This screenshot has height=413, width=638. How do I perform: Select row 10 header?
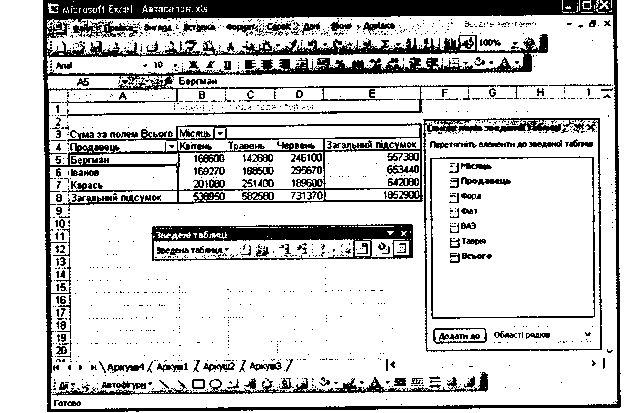60,224
